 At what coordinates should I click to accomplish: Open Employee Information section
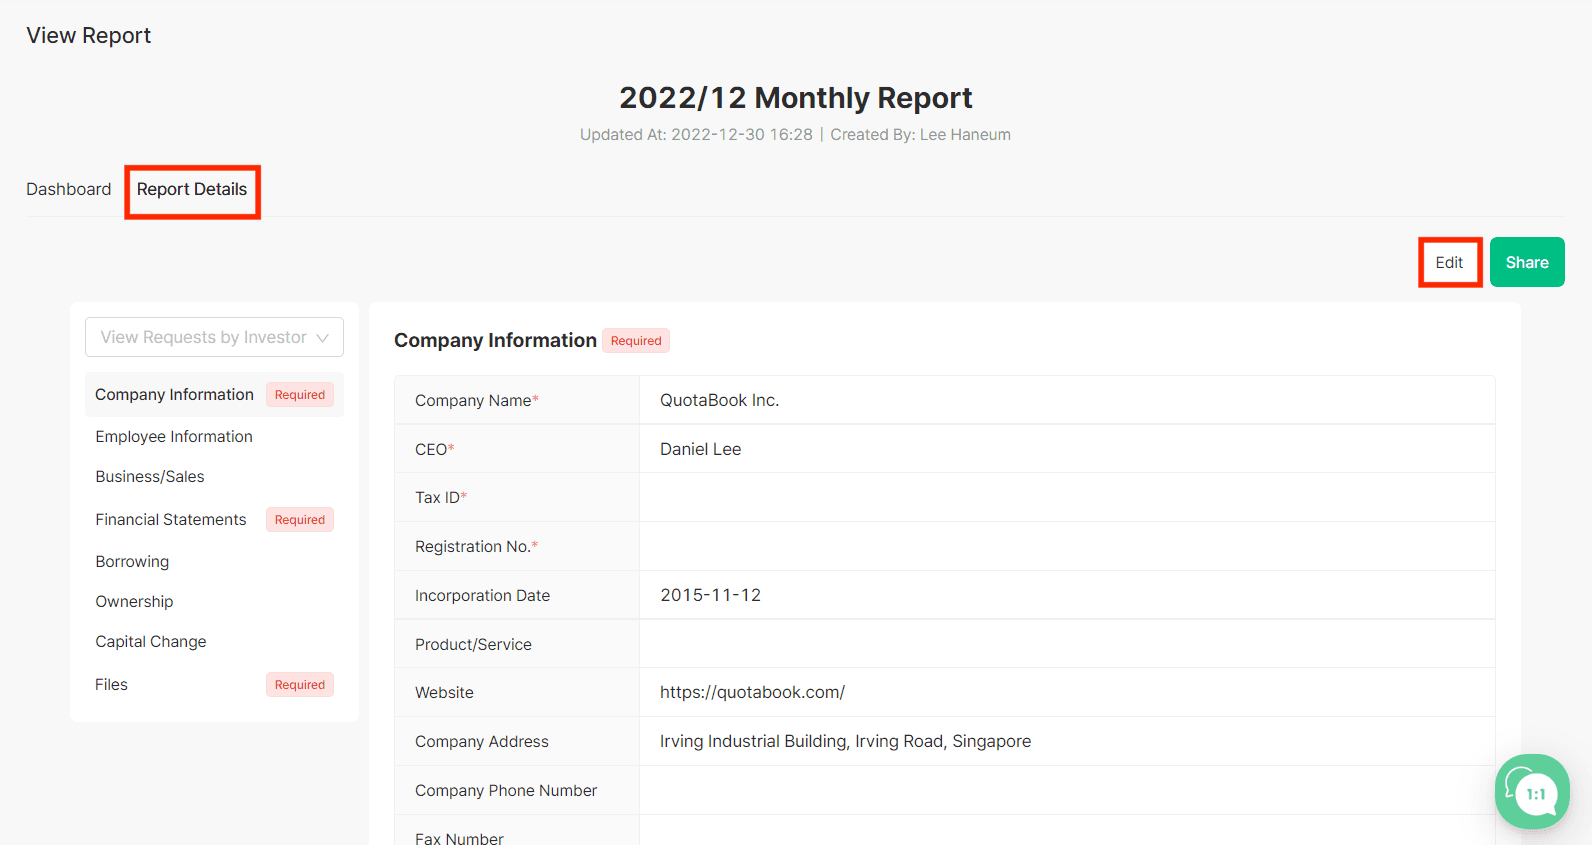174,437
